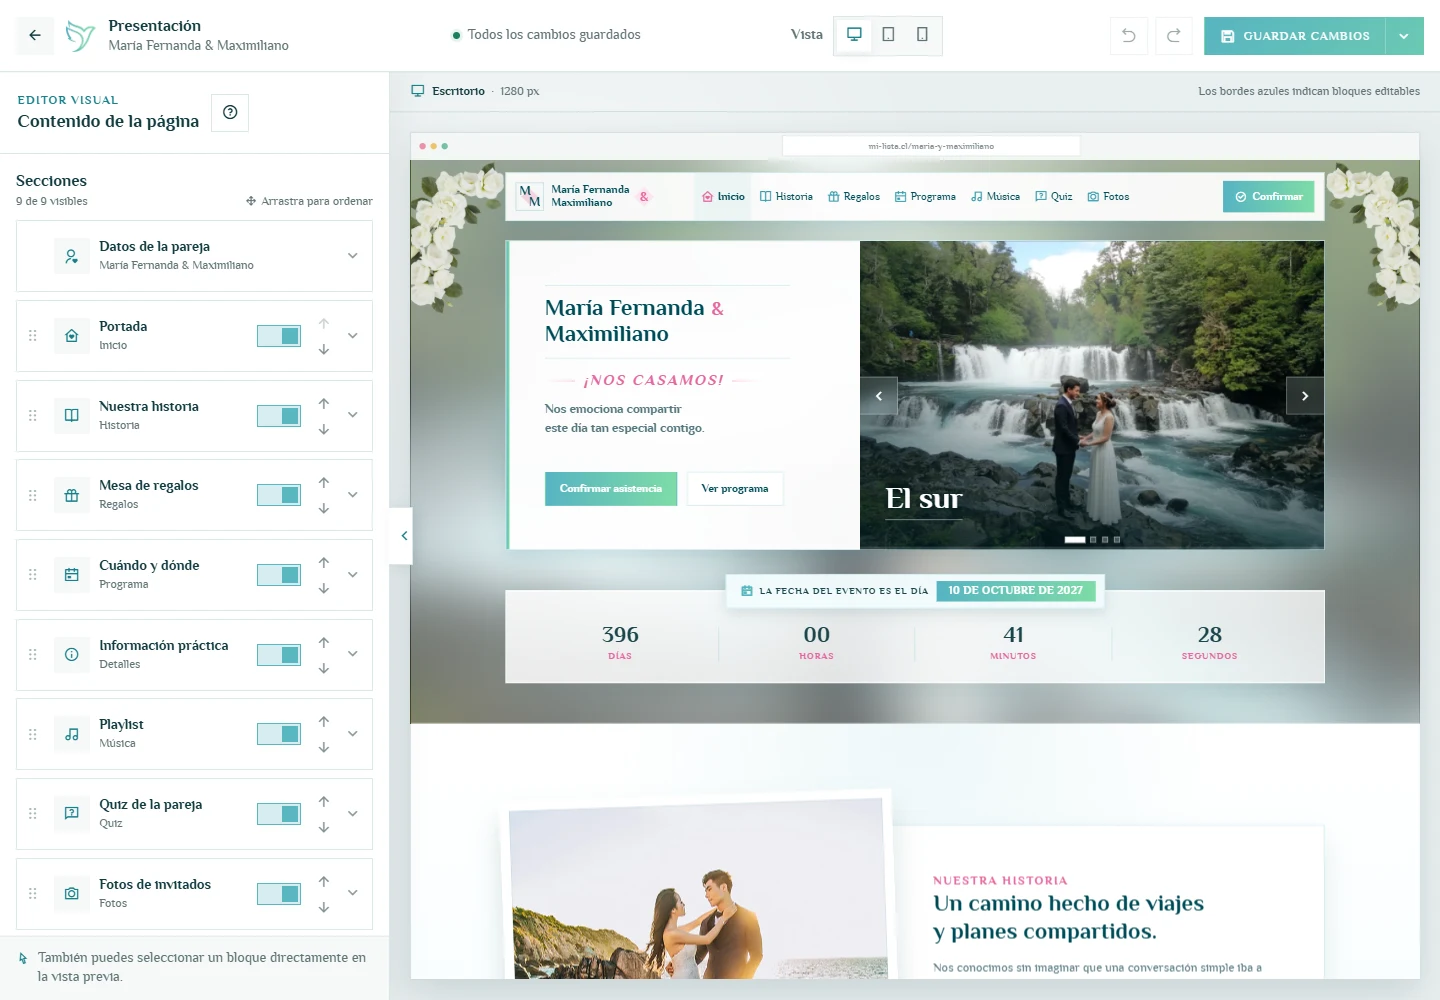
Task: Select mobile phone view icon
Action: tap(922, 35)
